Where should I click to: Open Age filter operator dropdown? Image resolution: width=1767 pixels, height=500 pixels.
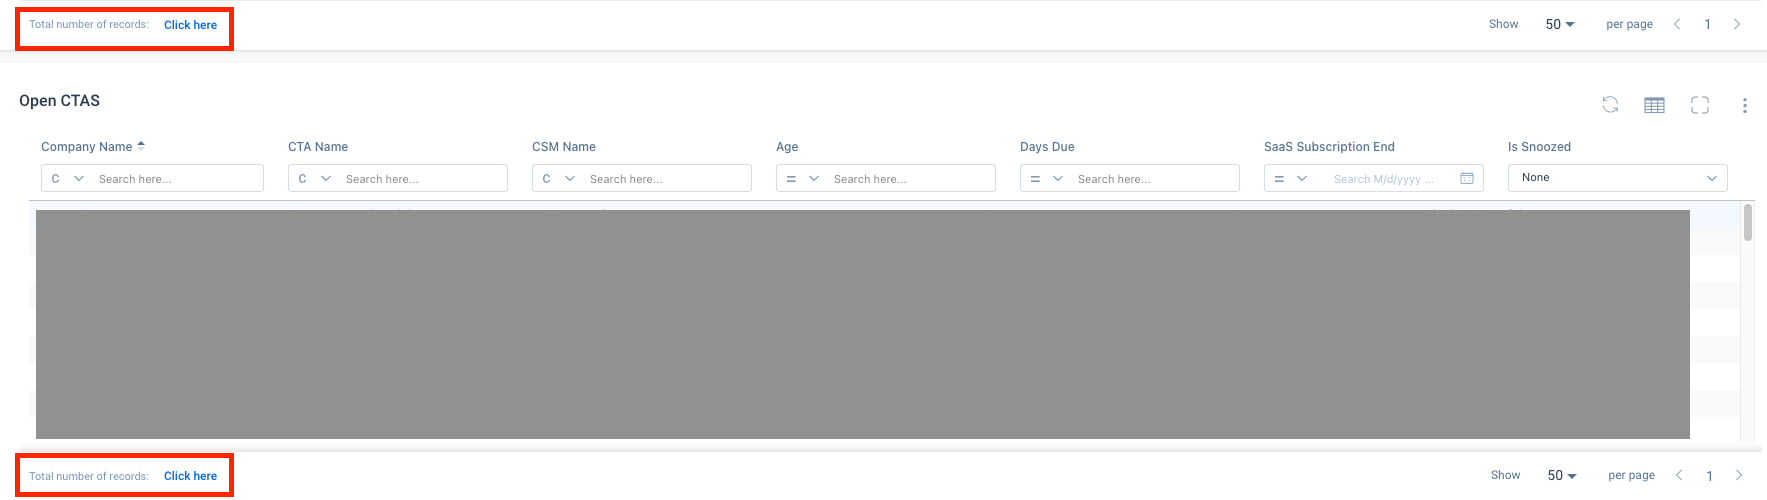802,178
